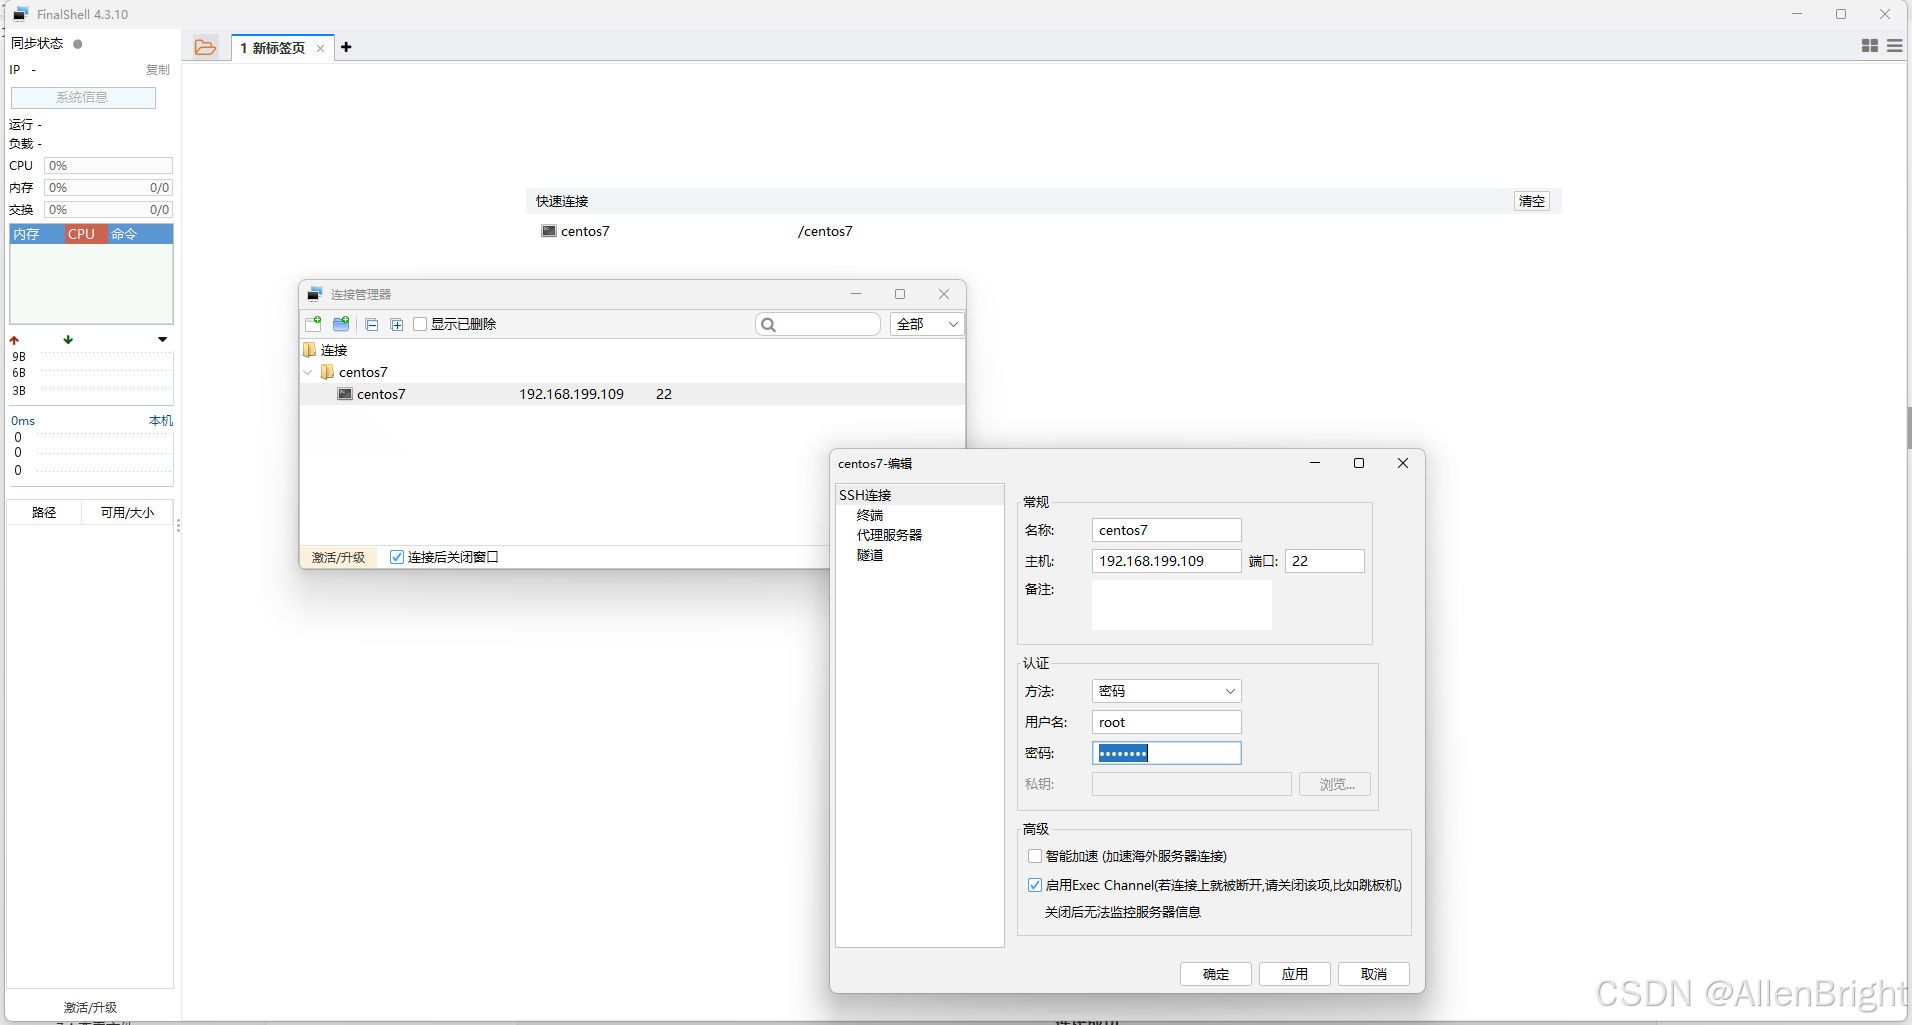Screen dimensions: 1912x1025
Task: Click 激活/升级 at the sidebar bottom
Action: pos(90,1007)
